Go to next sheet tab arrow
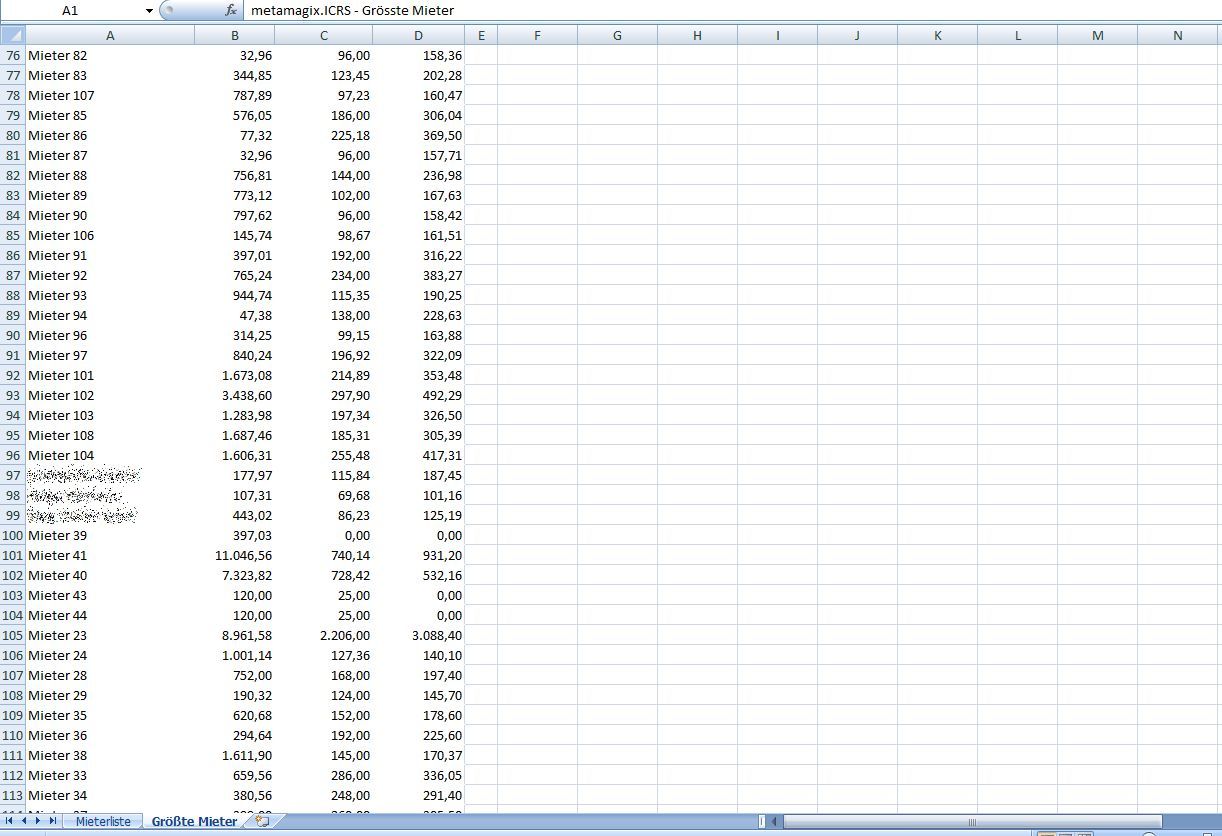This screenshot has width=1222, height=836. (x=38, y=821)
